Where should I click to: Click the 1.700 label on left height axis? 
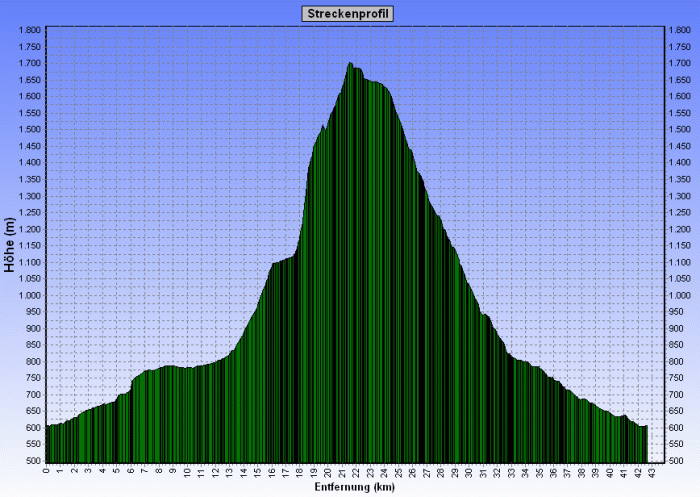[x=29, y=63]
